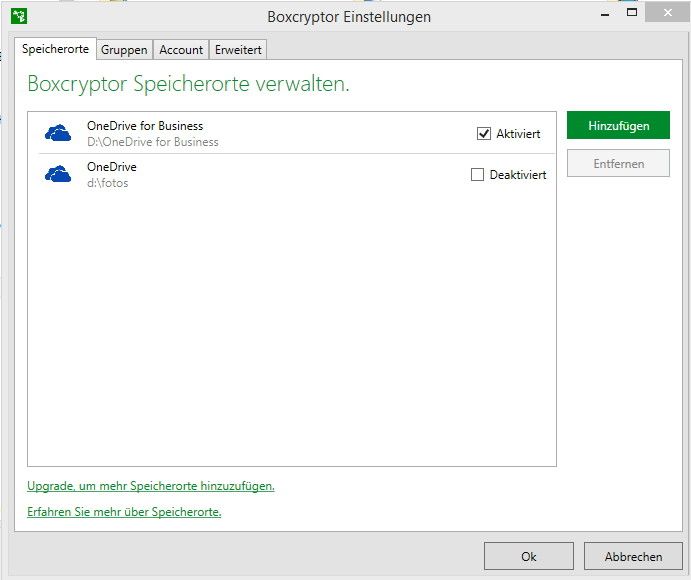Switch to the Speicherorte tab
This screenshot has width=691, height=580.
tap(56, 49)
